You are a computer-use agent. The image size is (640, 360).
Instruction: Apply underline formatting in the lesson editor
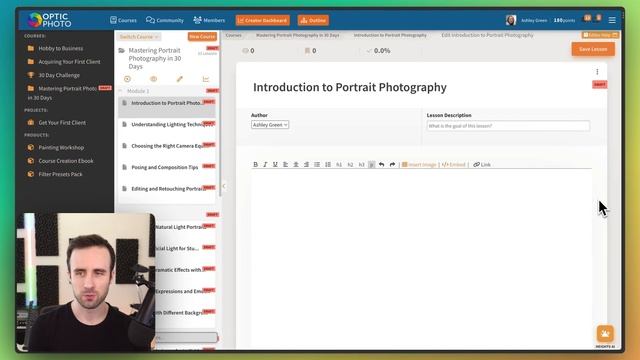point(275,164)
